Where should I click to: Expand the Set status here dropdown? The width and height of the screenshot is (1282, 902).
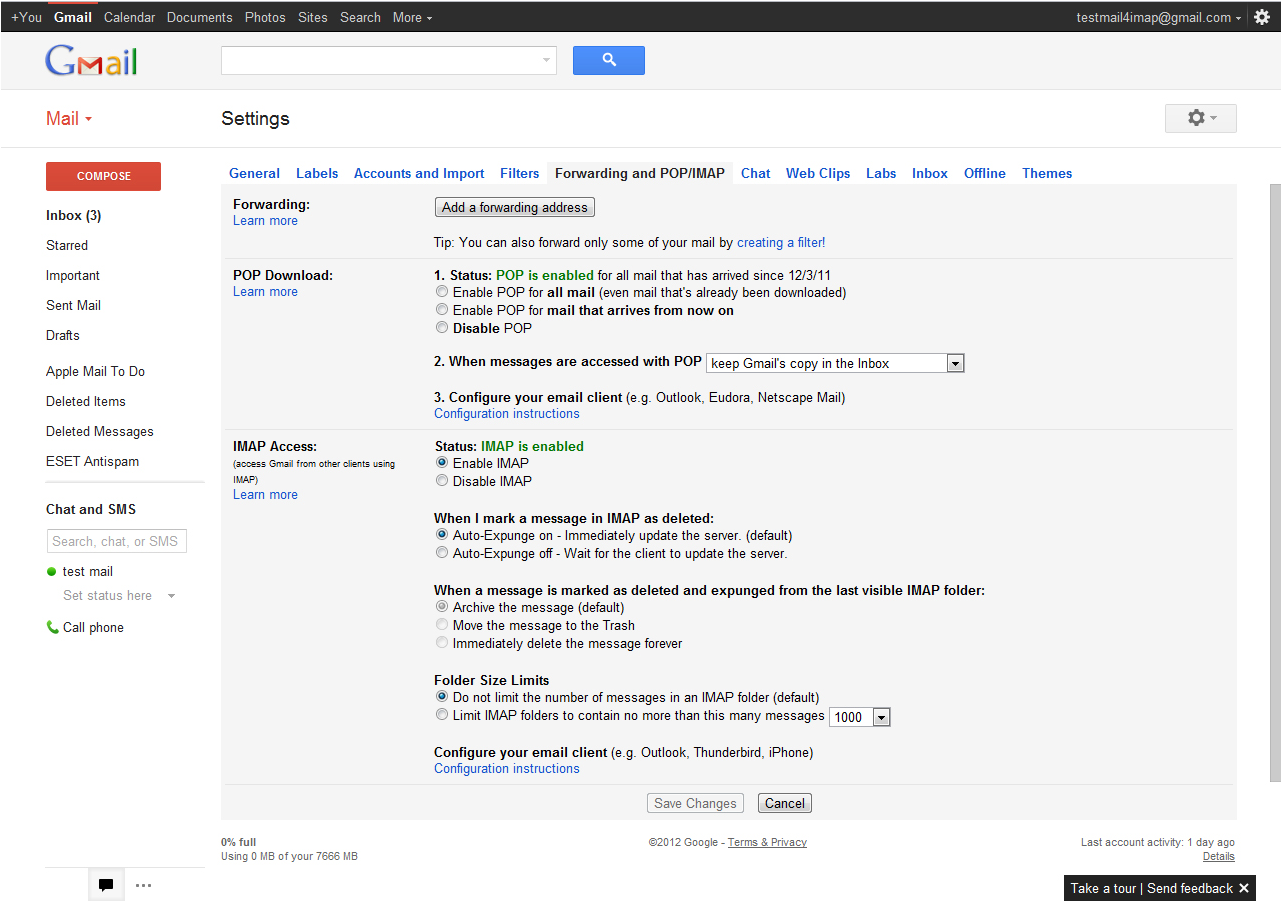(x=171, y=596)
